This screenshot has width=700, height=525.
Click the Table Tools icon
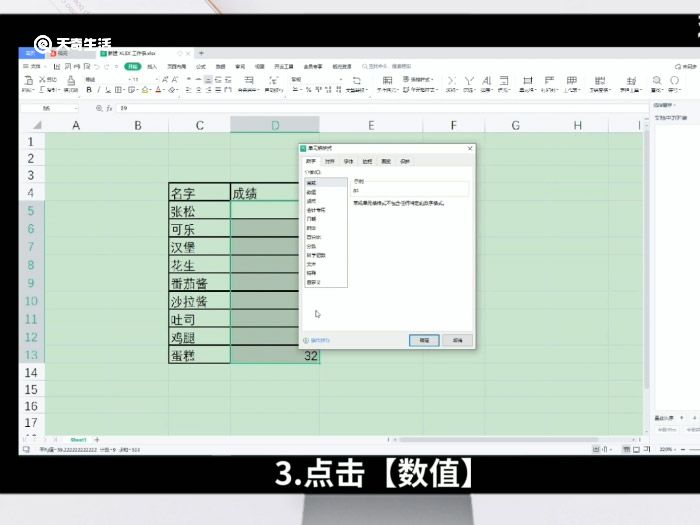pos(631,81)
